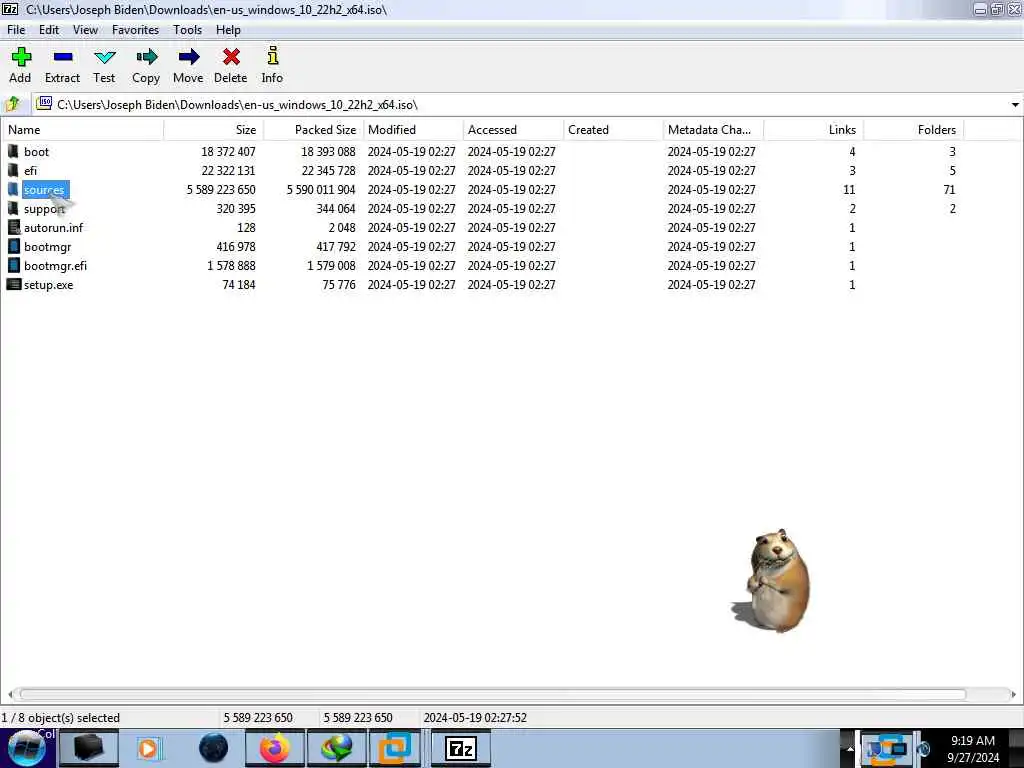Click the red Delete icon
Image resolution: width=1024 pixels, height=768 pixels.
point(231,57)
